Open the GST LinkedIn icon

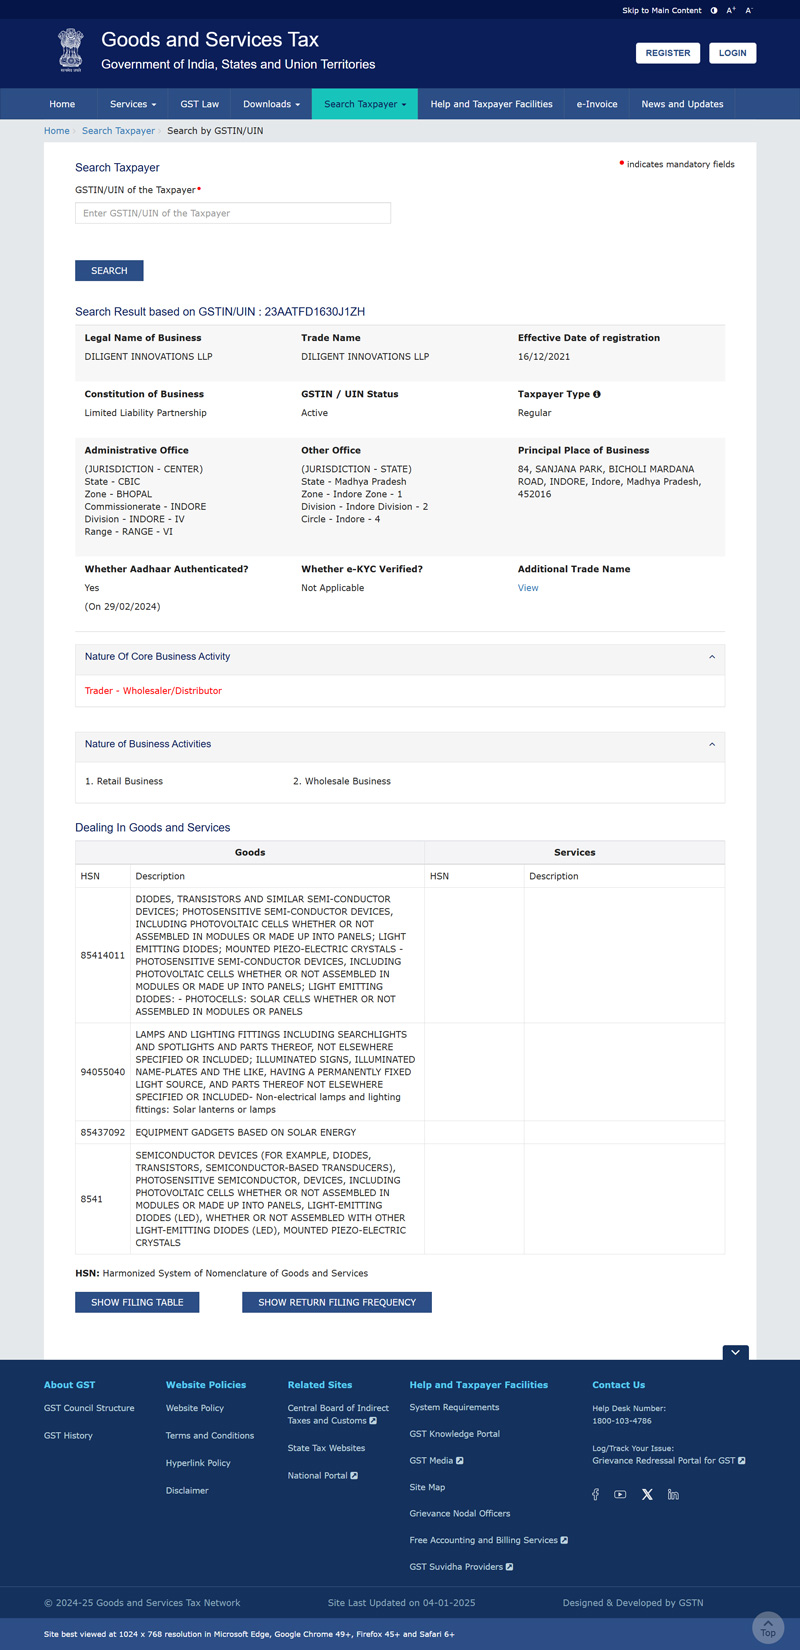tap(673, 1494)
